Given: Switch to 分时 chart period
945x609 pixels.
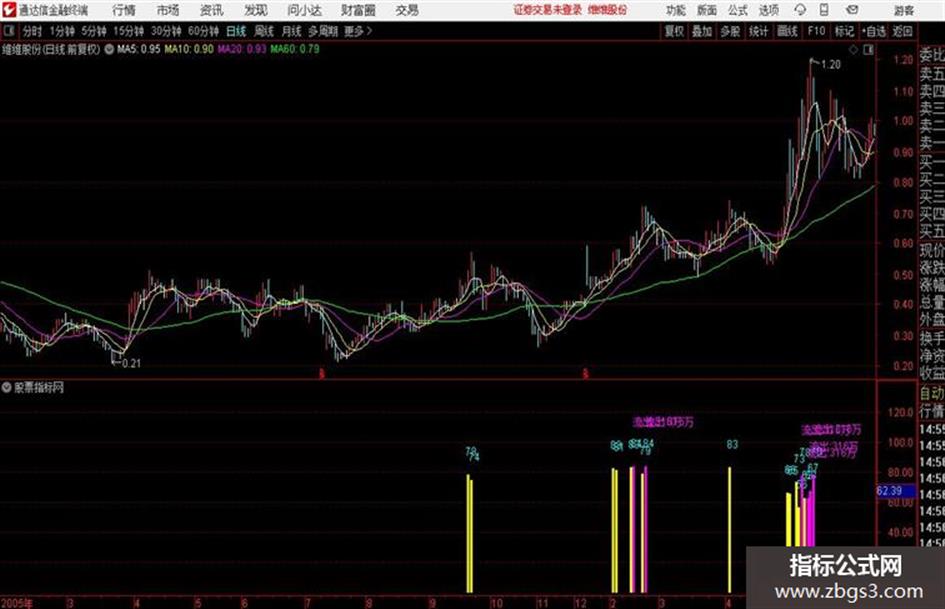Looking at the screenshot, I should pos(31,31).
